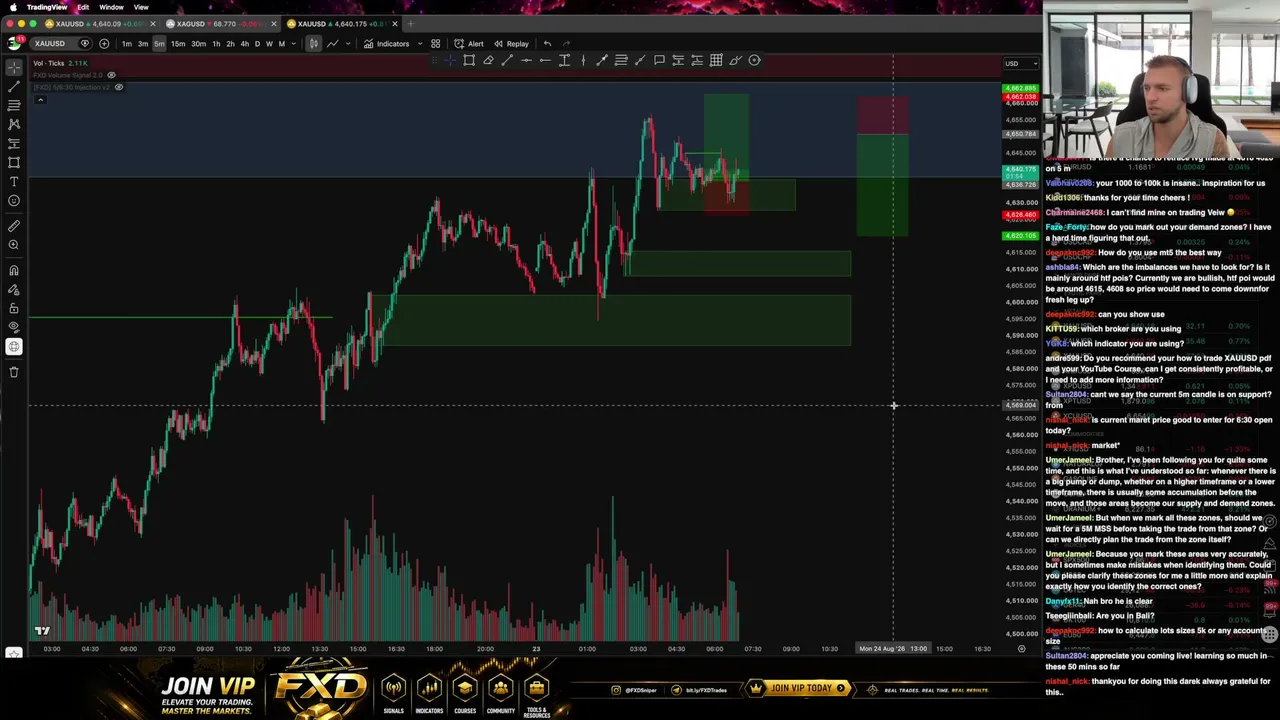This screenshot has width=1280, height=720.
Task: Select the table tool in floating toolbar
Action: [x=716, y=61]
